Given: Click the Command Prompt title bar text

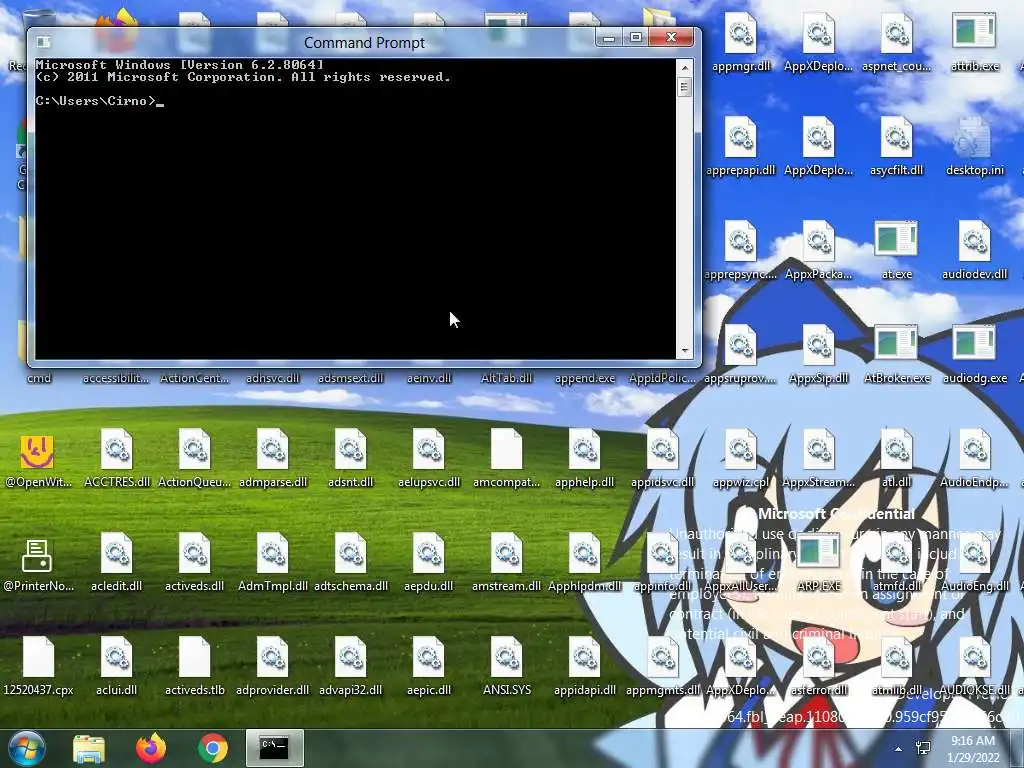Looking at the screenshot, I should coord(364,42).
